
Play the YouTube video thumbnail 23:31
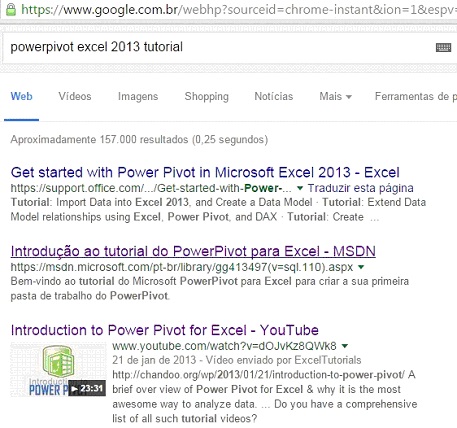[58, 370]
